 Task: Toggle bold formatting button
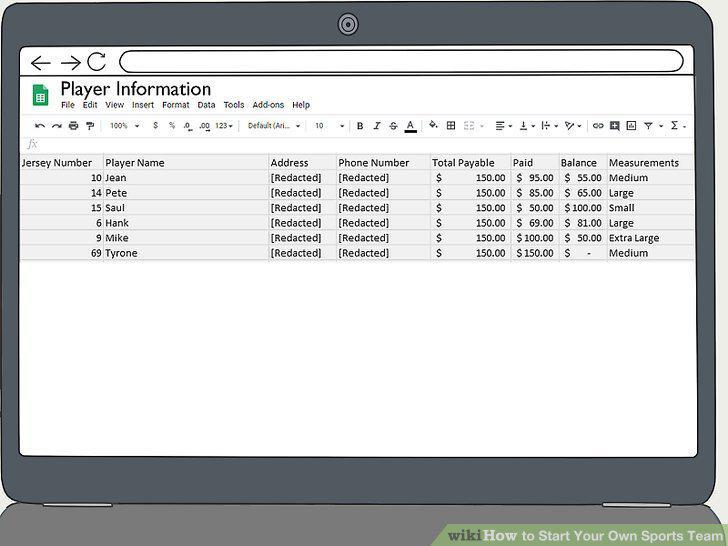(x=360, y=126)
